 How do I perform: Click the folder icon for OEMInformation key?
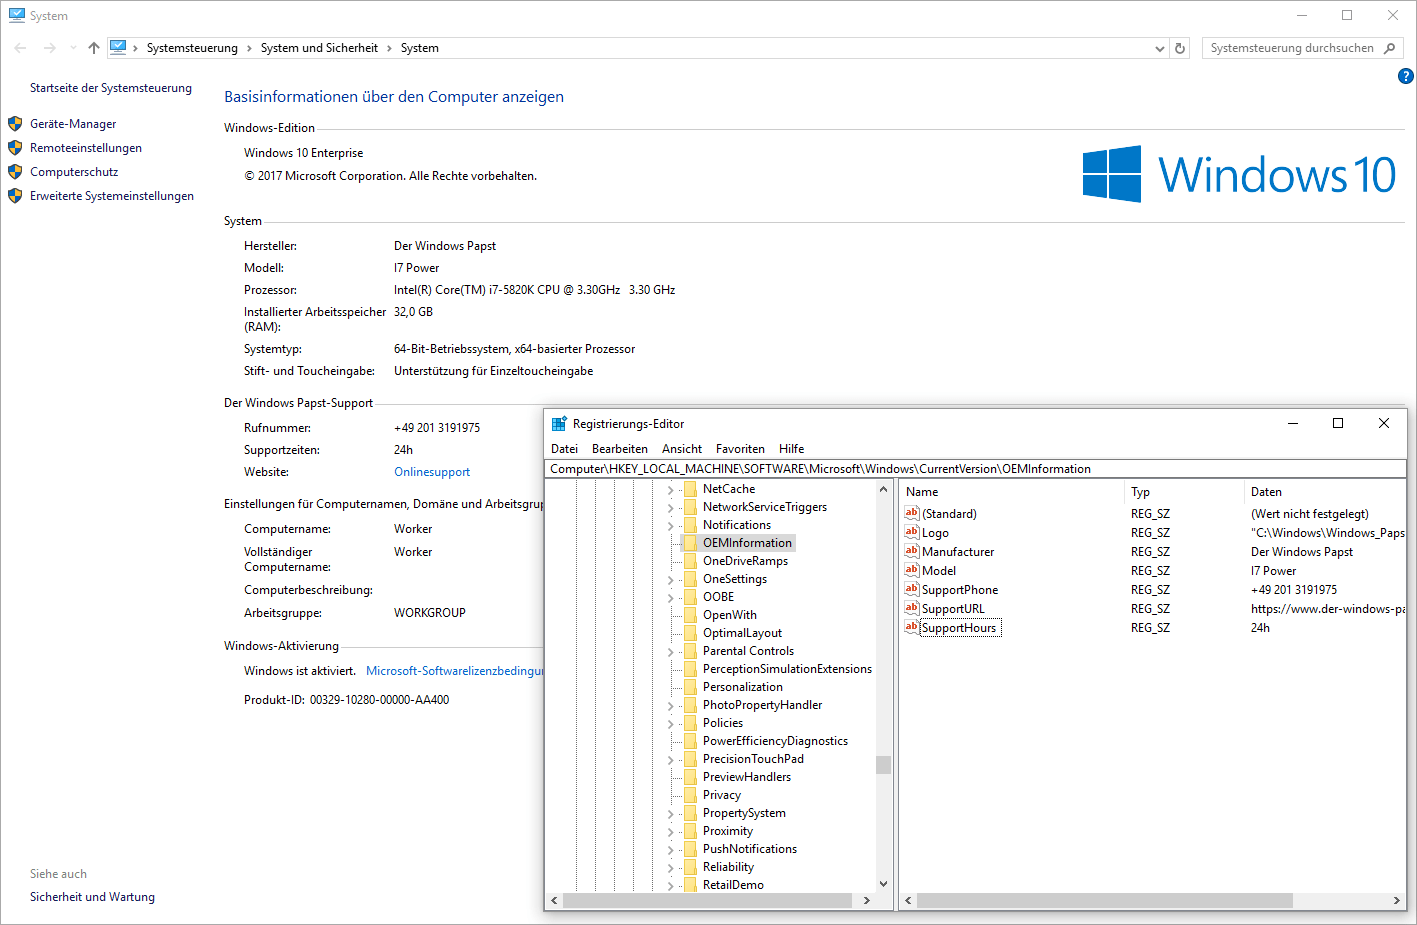[x=690, y=543]
